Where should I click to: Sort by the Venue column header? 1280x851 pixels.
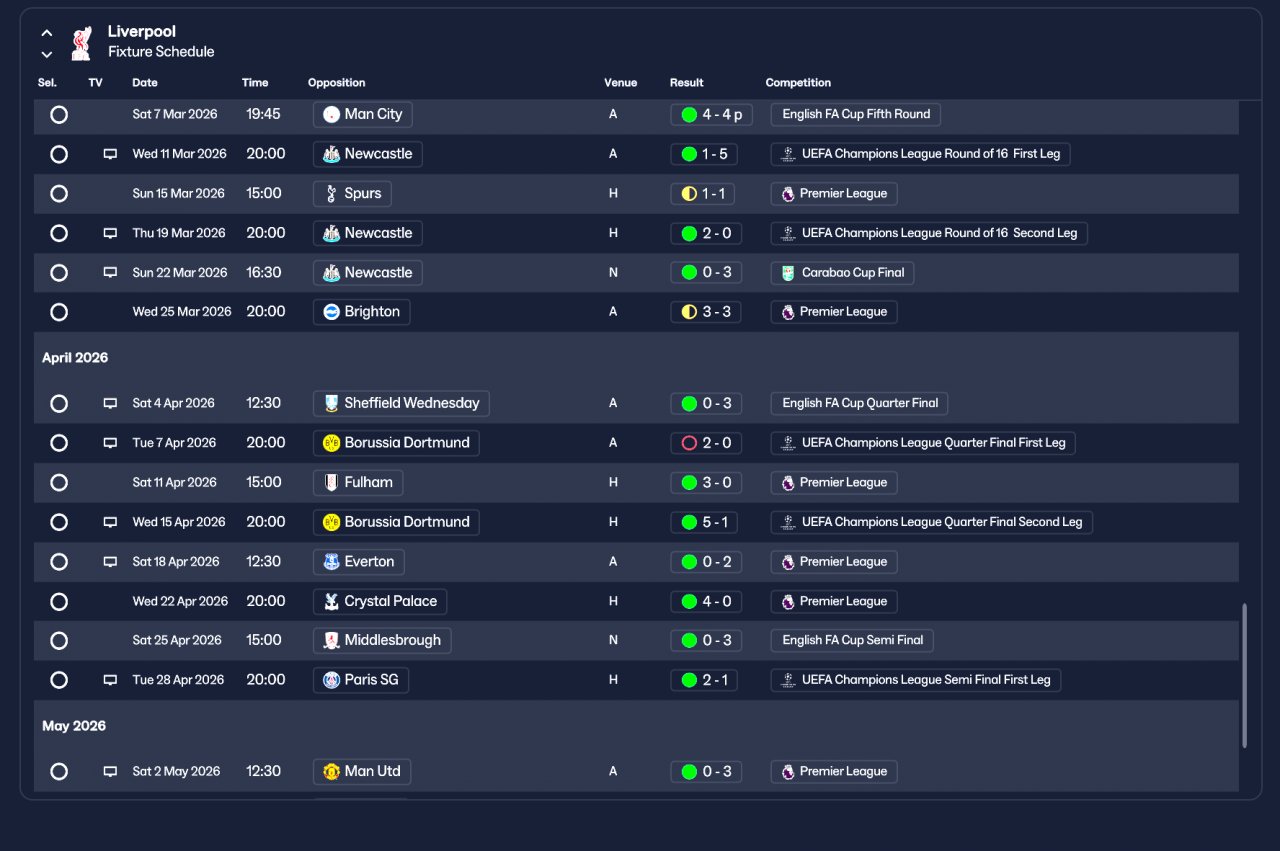620,83
